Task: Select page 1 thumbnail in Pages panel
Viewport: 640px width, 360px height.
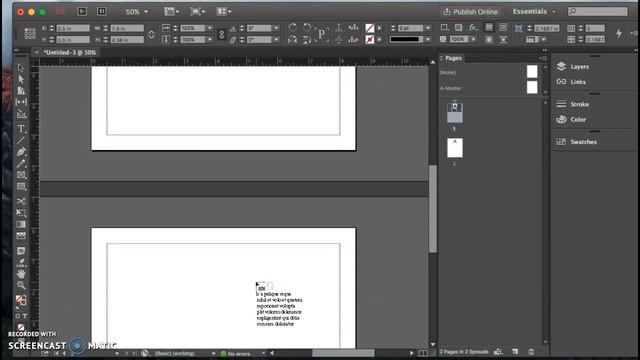Action: tap(455, 113)
